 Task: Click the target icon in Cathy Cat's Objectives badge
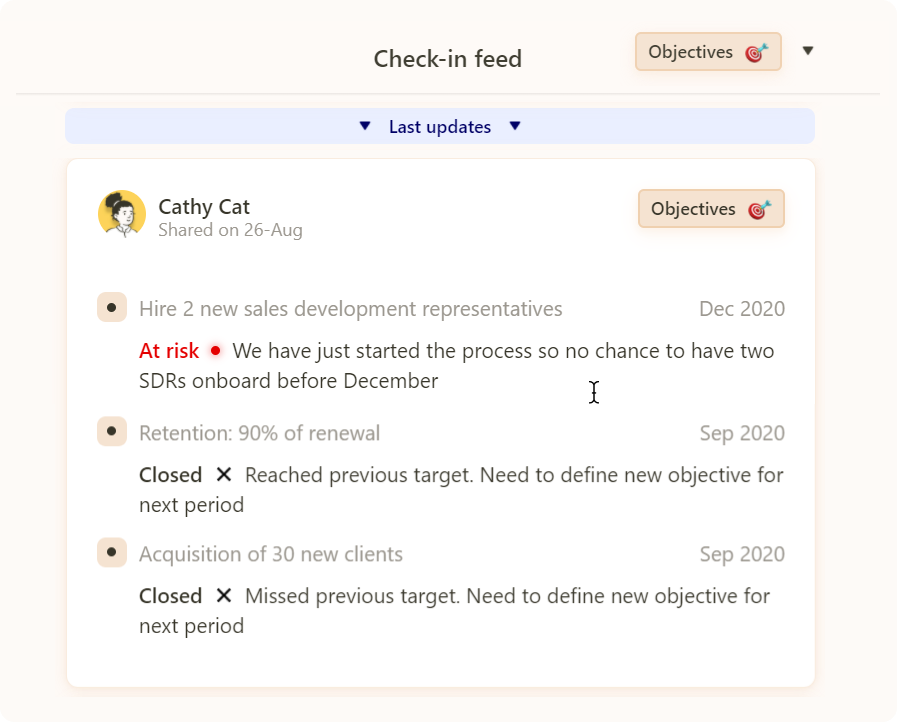pos(760,209)
